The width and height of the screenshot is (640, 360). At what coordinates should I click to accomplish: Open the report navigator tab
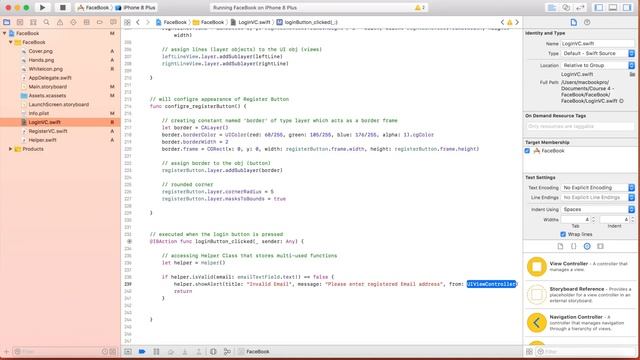(113, 22)
